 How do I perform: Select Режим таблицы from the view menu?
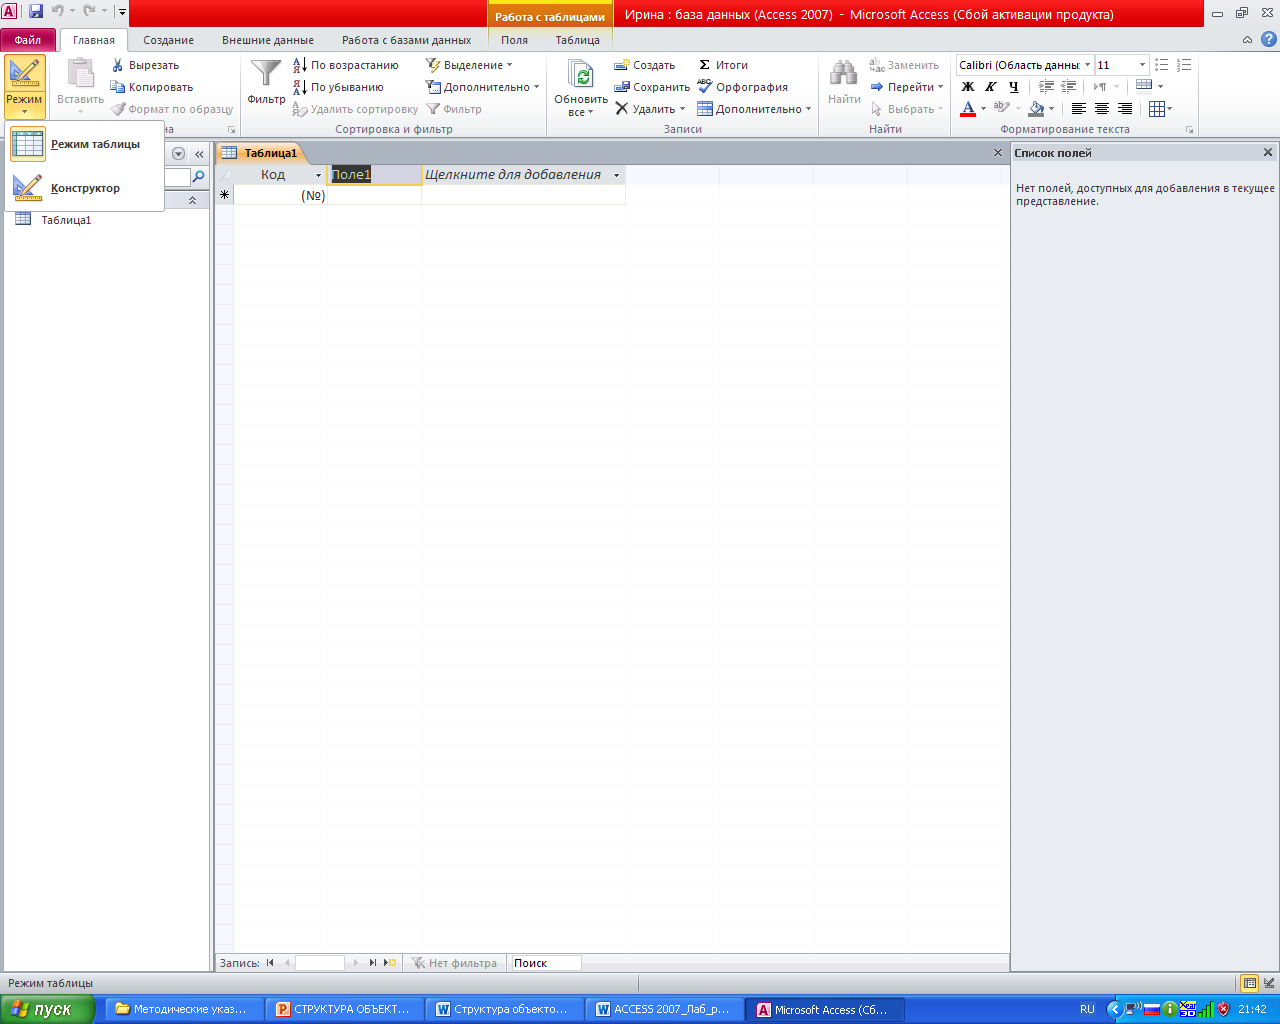click(85, 145)
